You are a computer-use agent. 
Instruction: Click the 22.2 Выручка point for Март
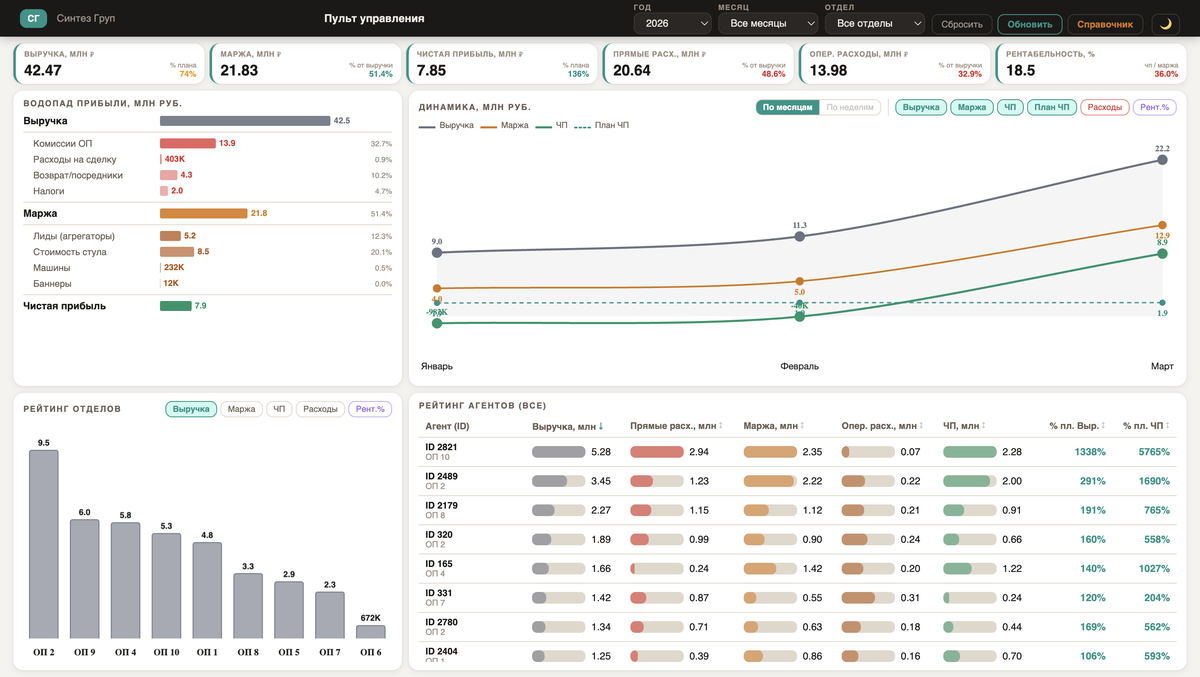(1162, 160)
